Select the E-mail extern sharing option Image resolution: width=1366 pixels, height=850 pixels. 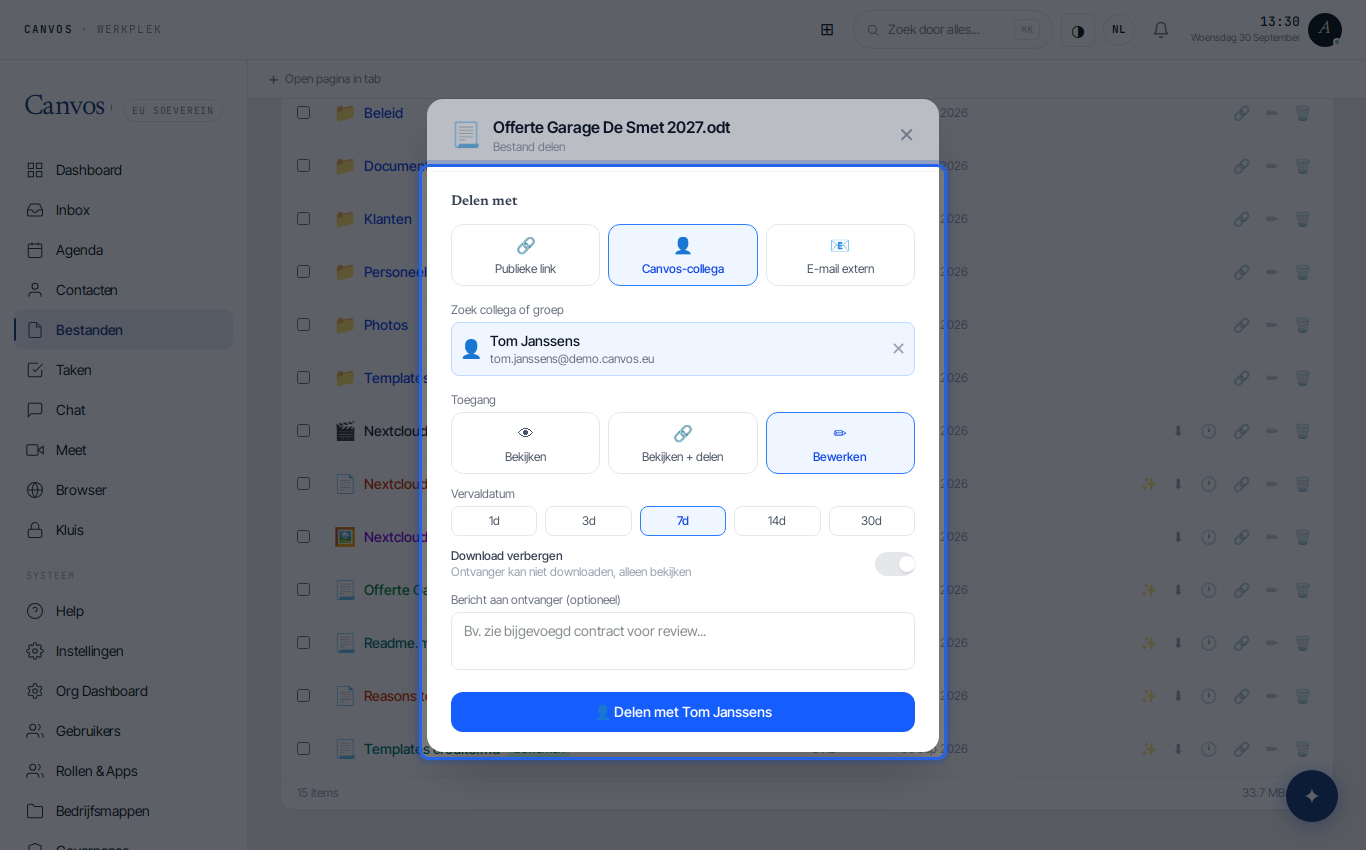click(x=840, y=255)
